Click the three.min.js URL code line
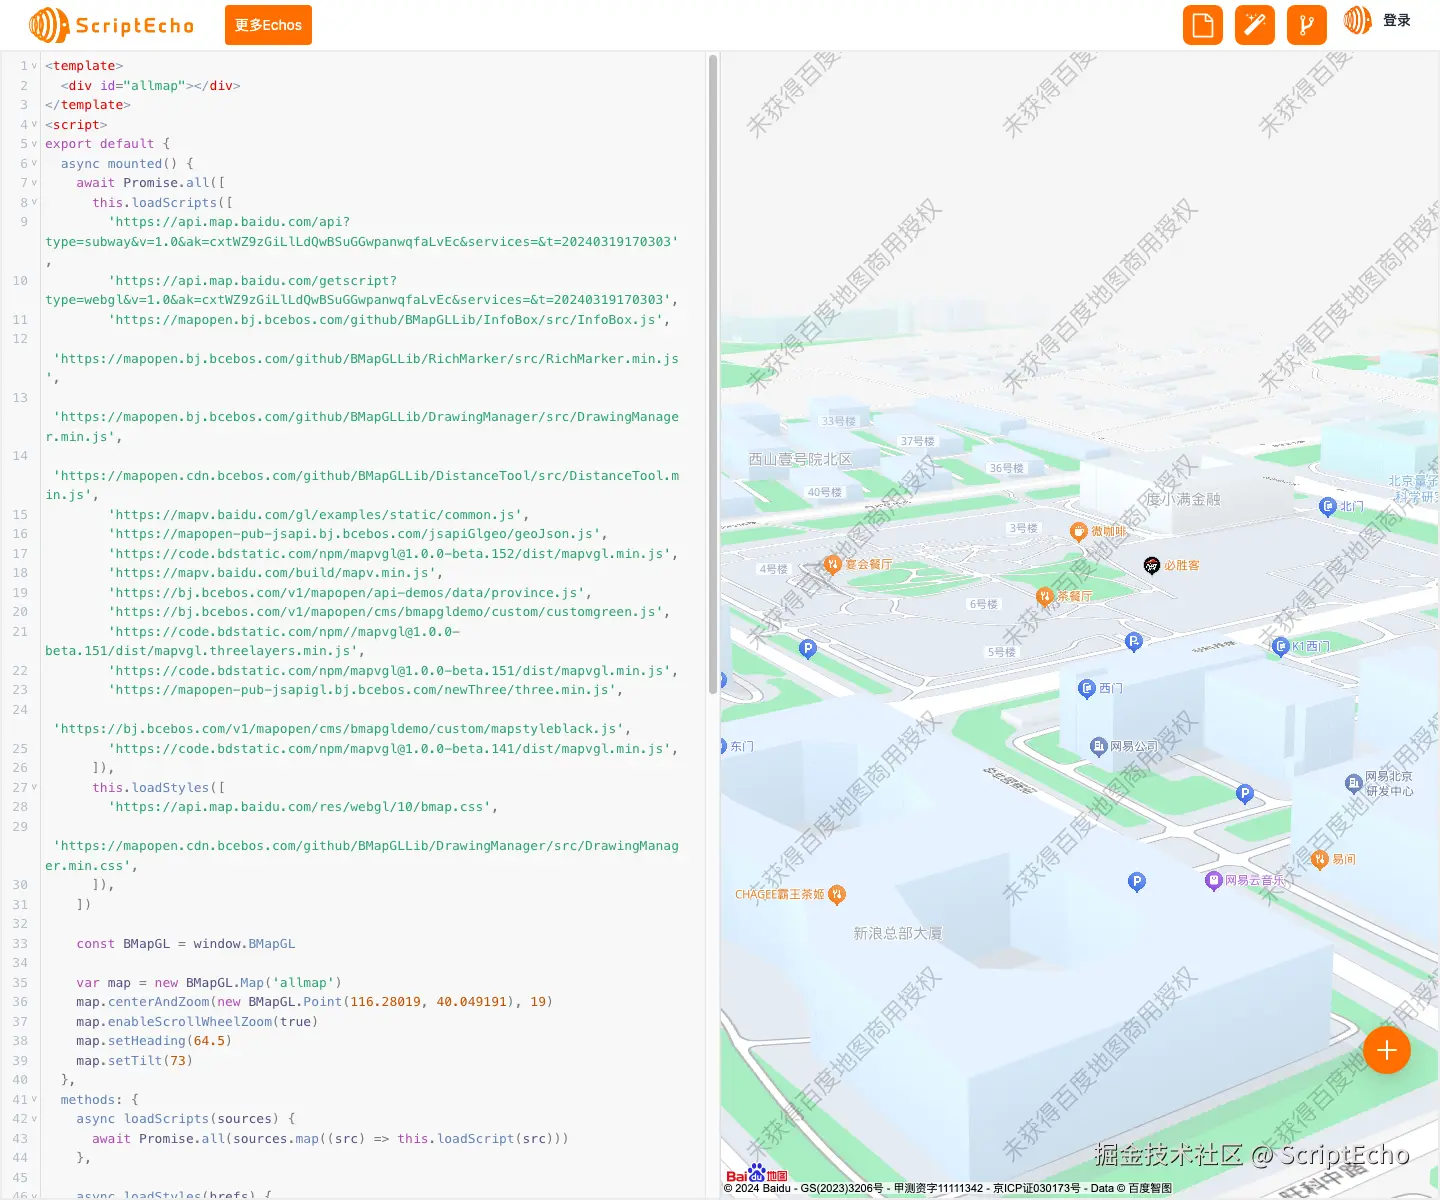The width and height of the screenshot is (1440, 1200). click(366, 690)
